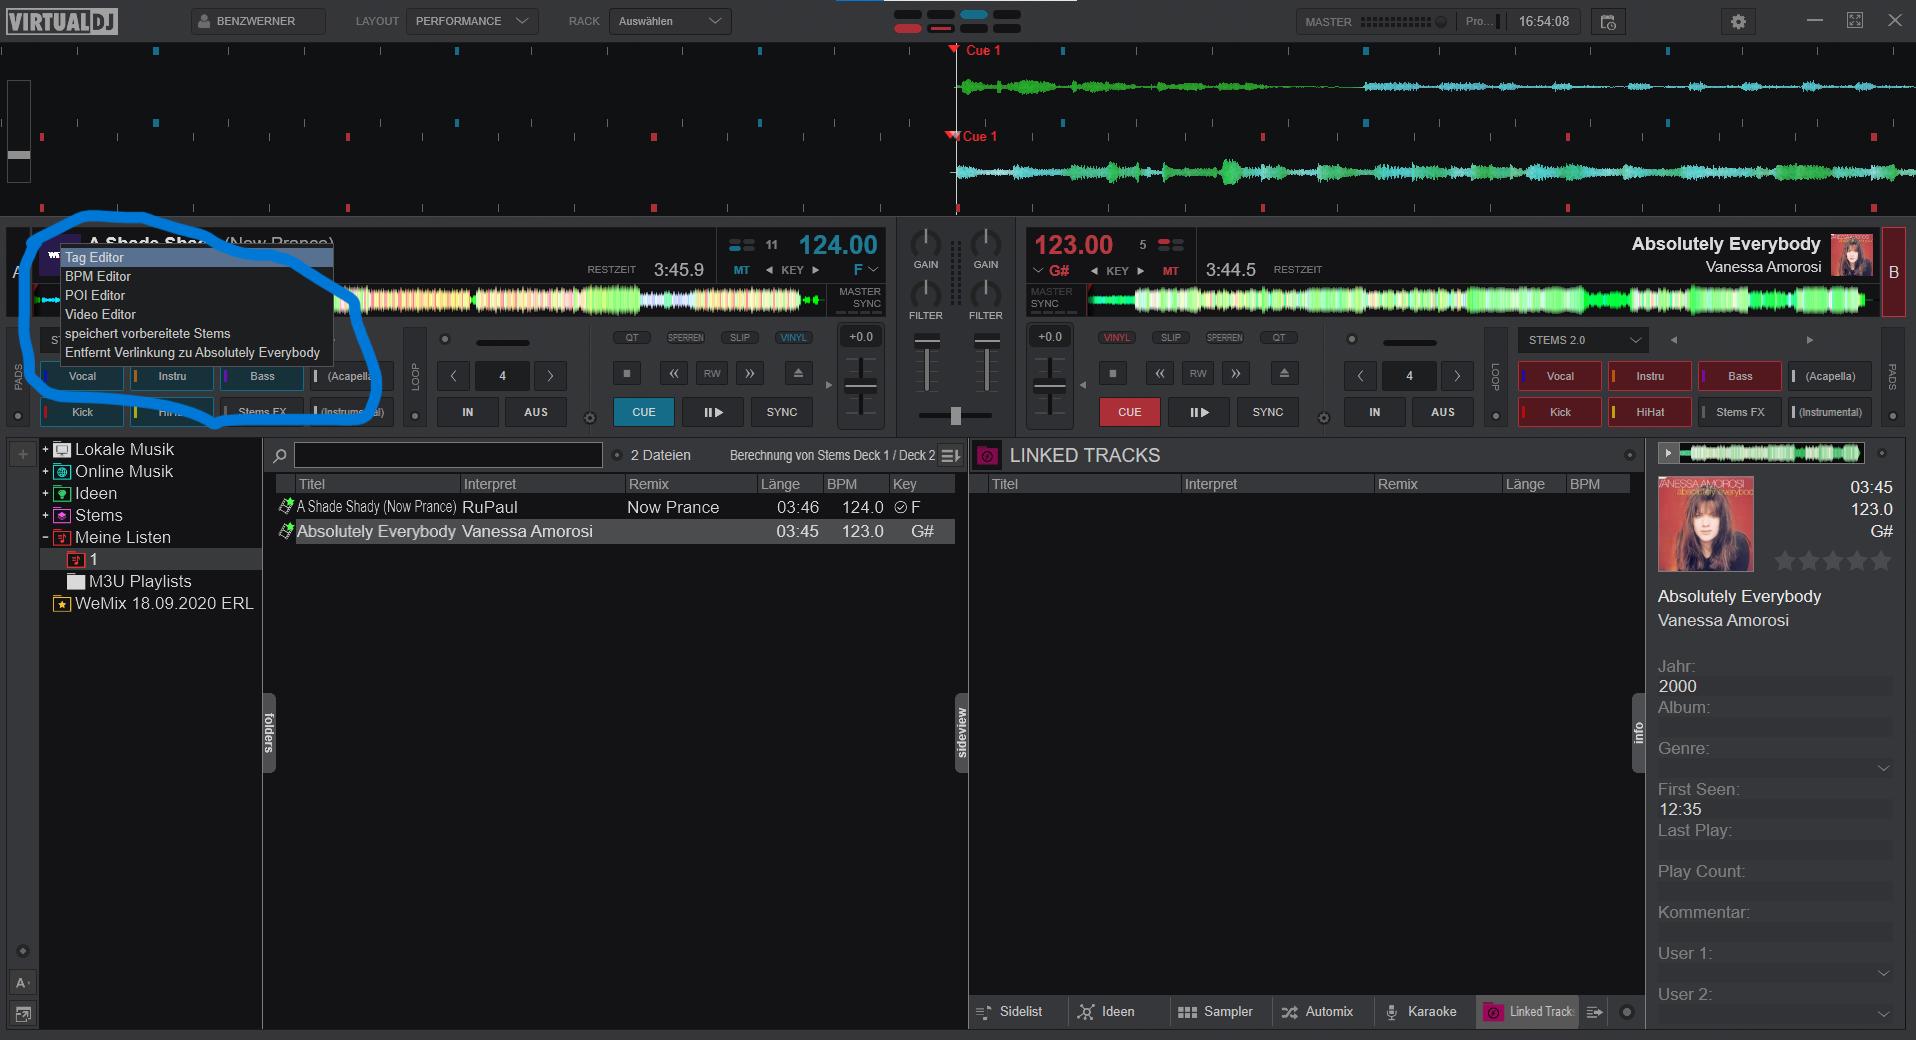Open the settings gear in title bar

(x=1738, y=21)
